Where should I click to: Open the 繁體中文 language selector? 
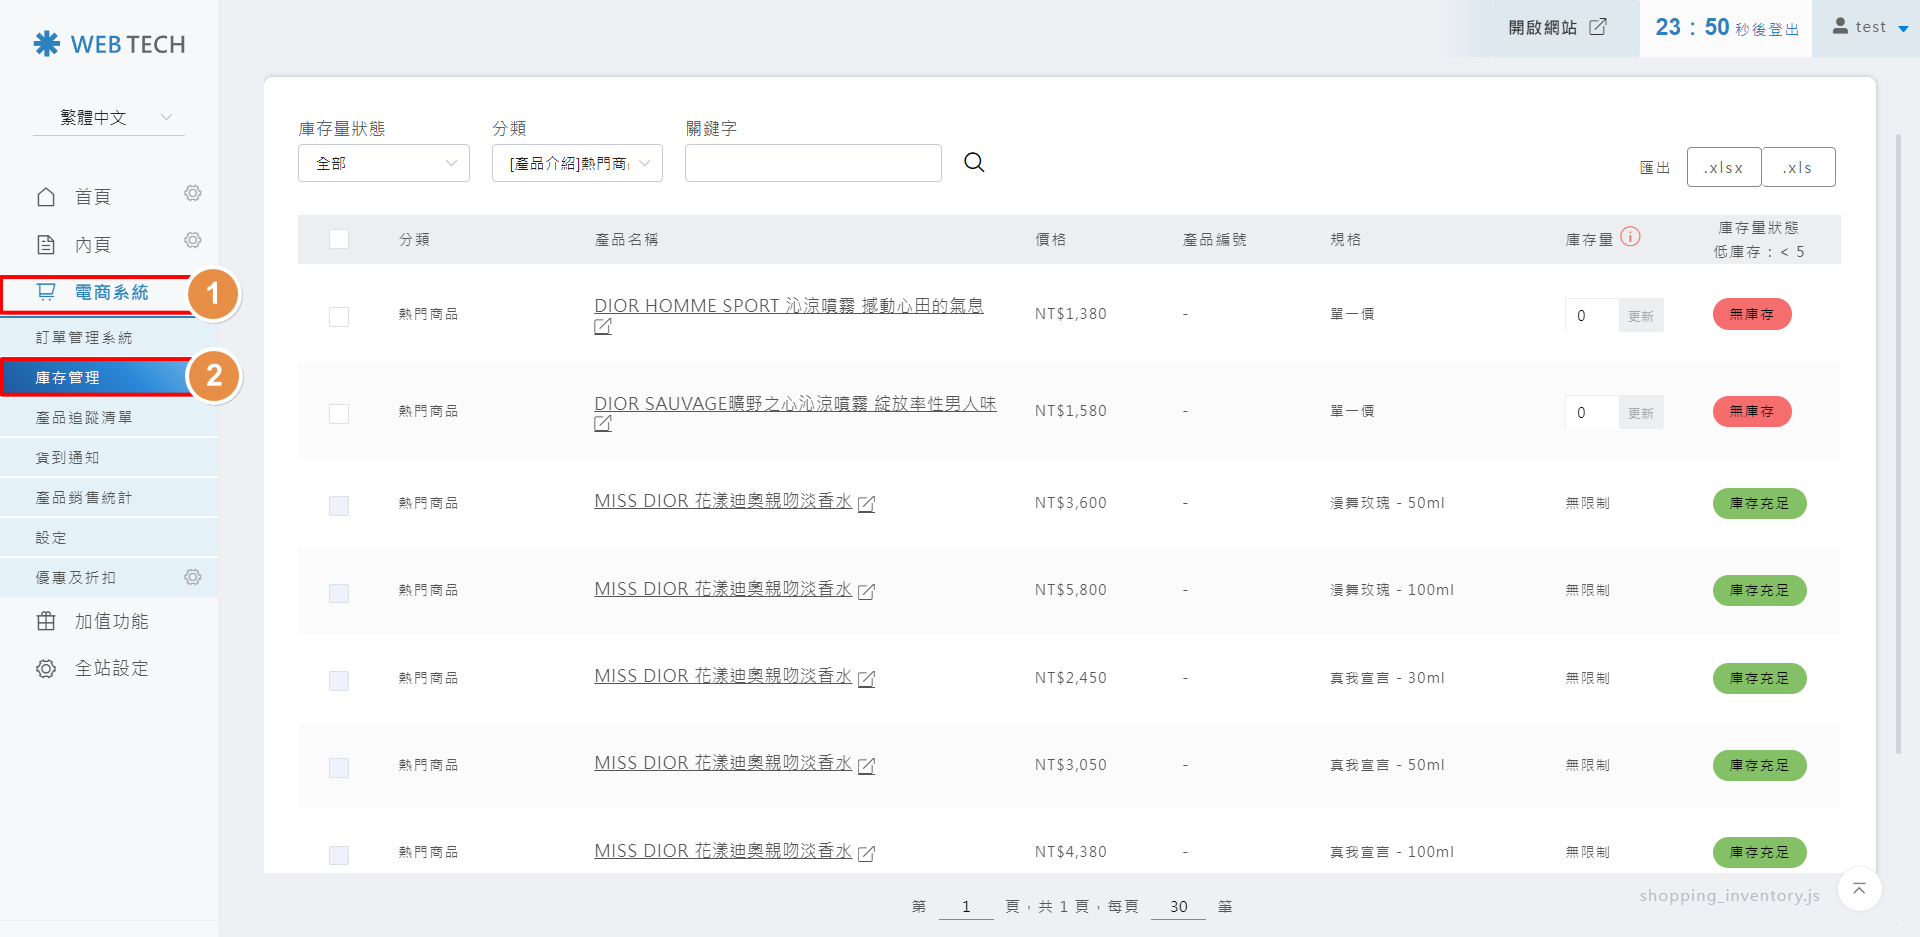click(109, 118)
